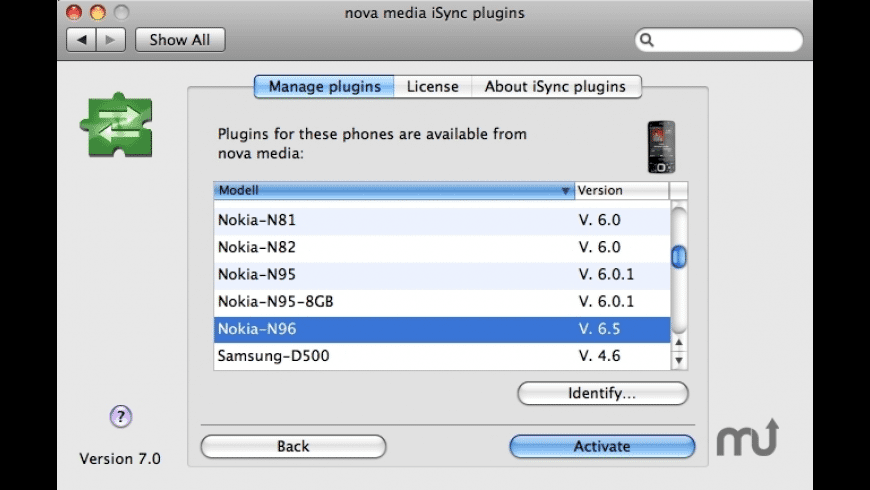
Task: Click the Version column header
Action: [x=621, y=190]
